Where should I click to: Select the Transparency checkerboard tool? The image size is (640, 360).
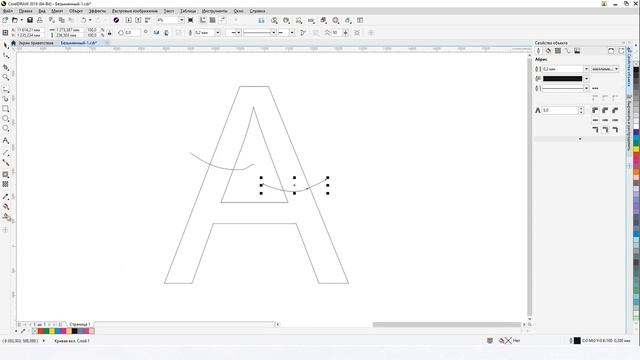click(6, 184)
